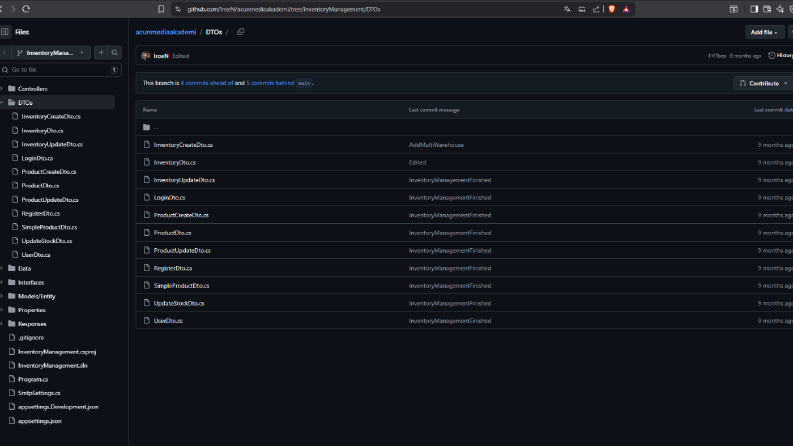The height and width of the screenshot is (446, 793).
Task: Bookmark this page using the bookmark icon
Action: click(161, 9)
